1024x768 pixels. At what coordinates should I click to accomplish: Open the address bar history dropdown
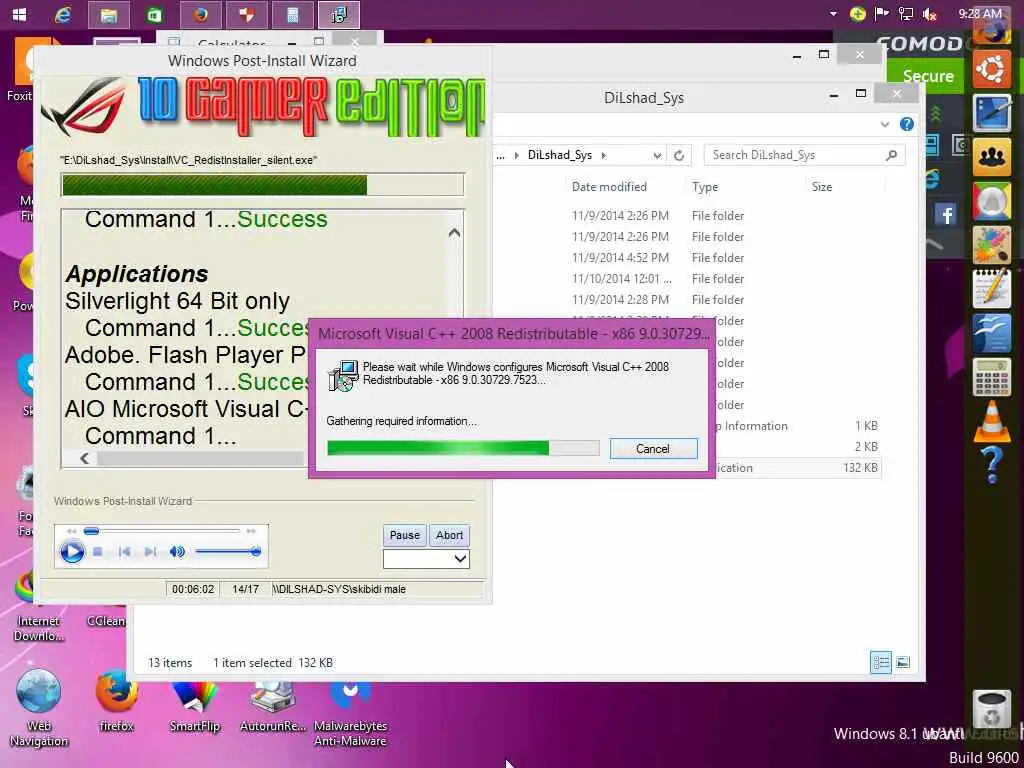(657, 155)
